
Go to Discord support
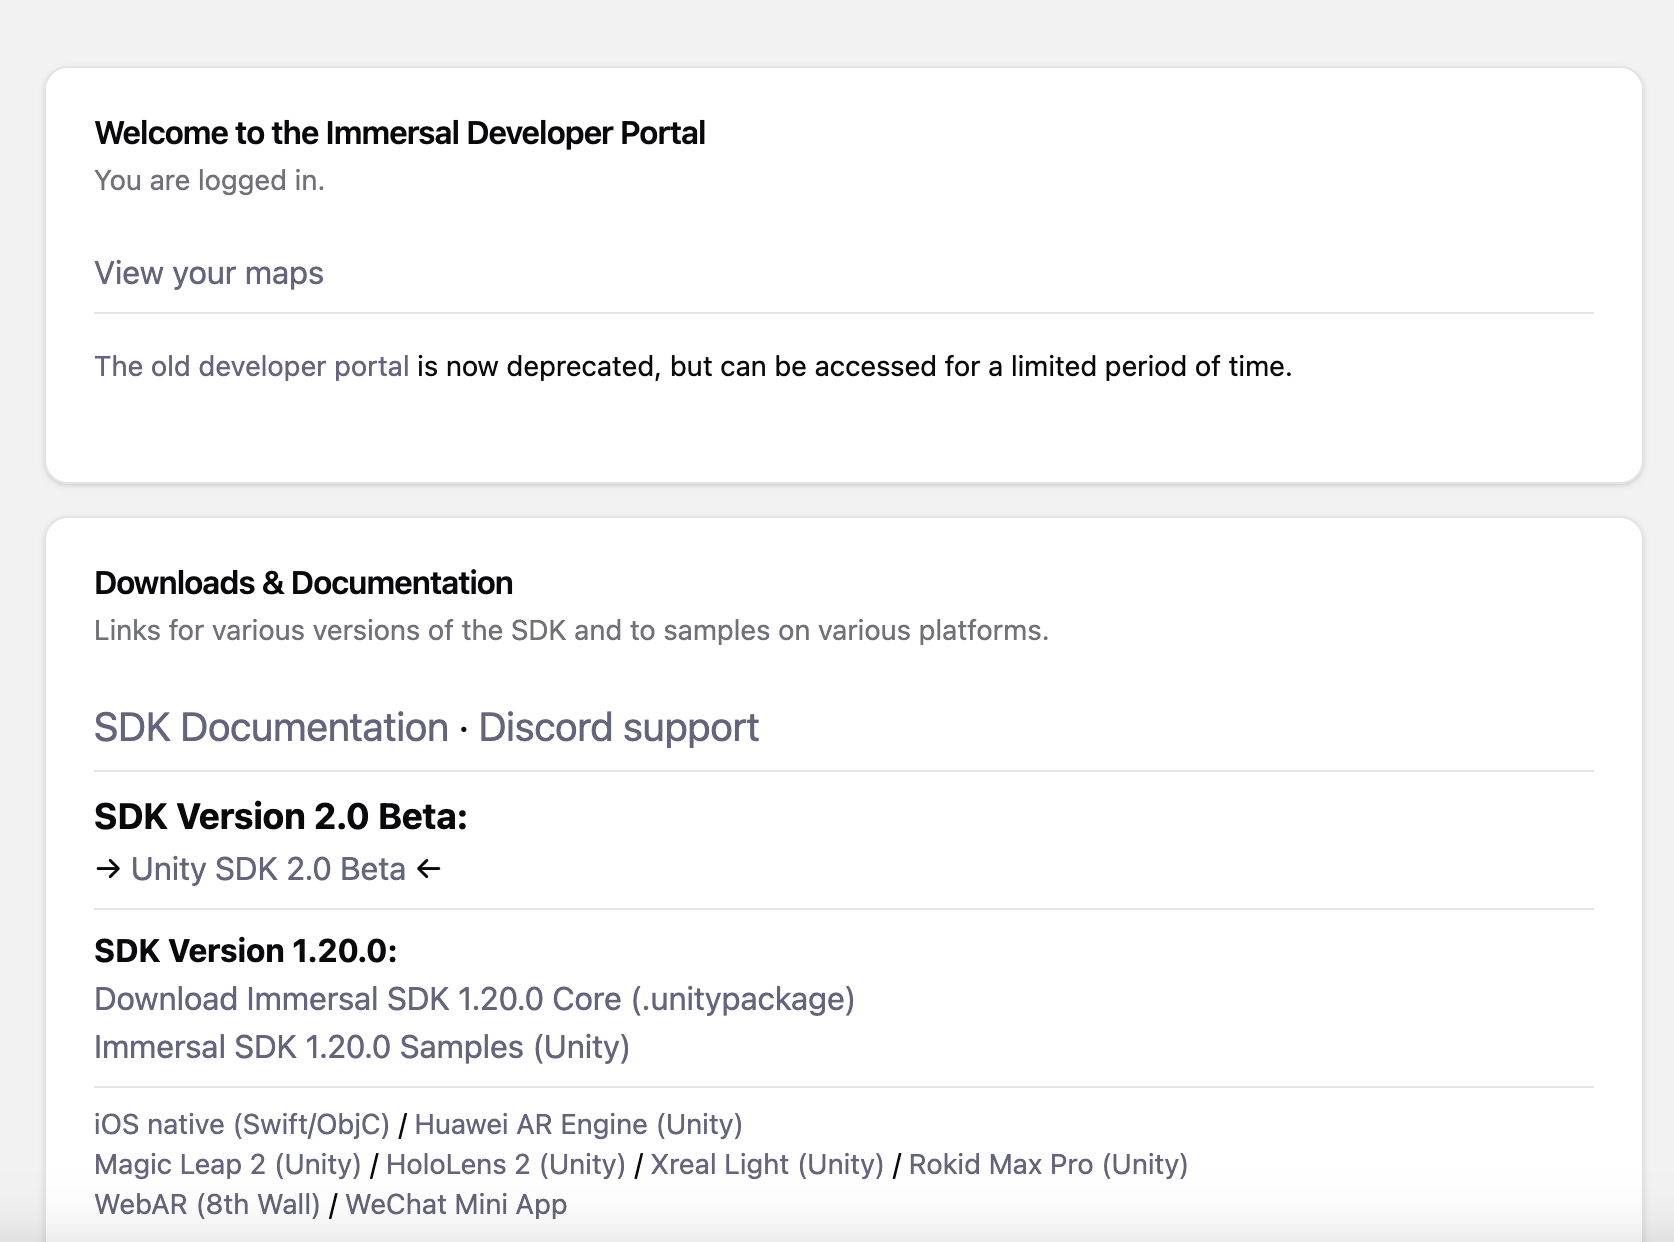click(x=618, y=727)
